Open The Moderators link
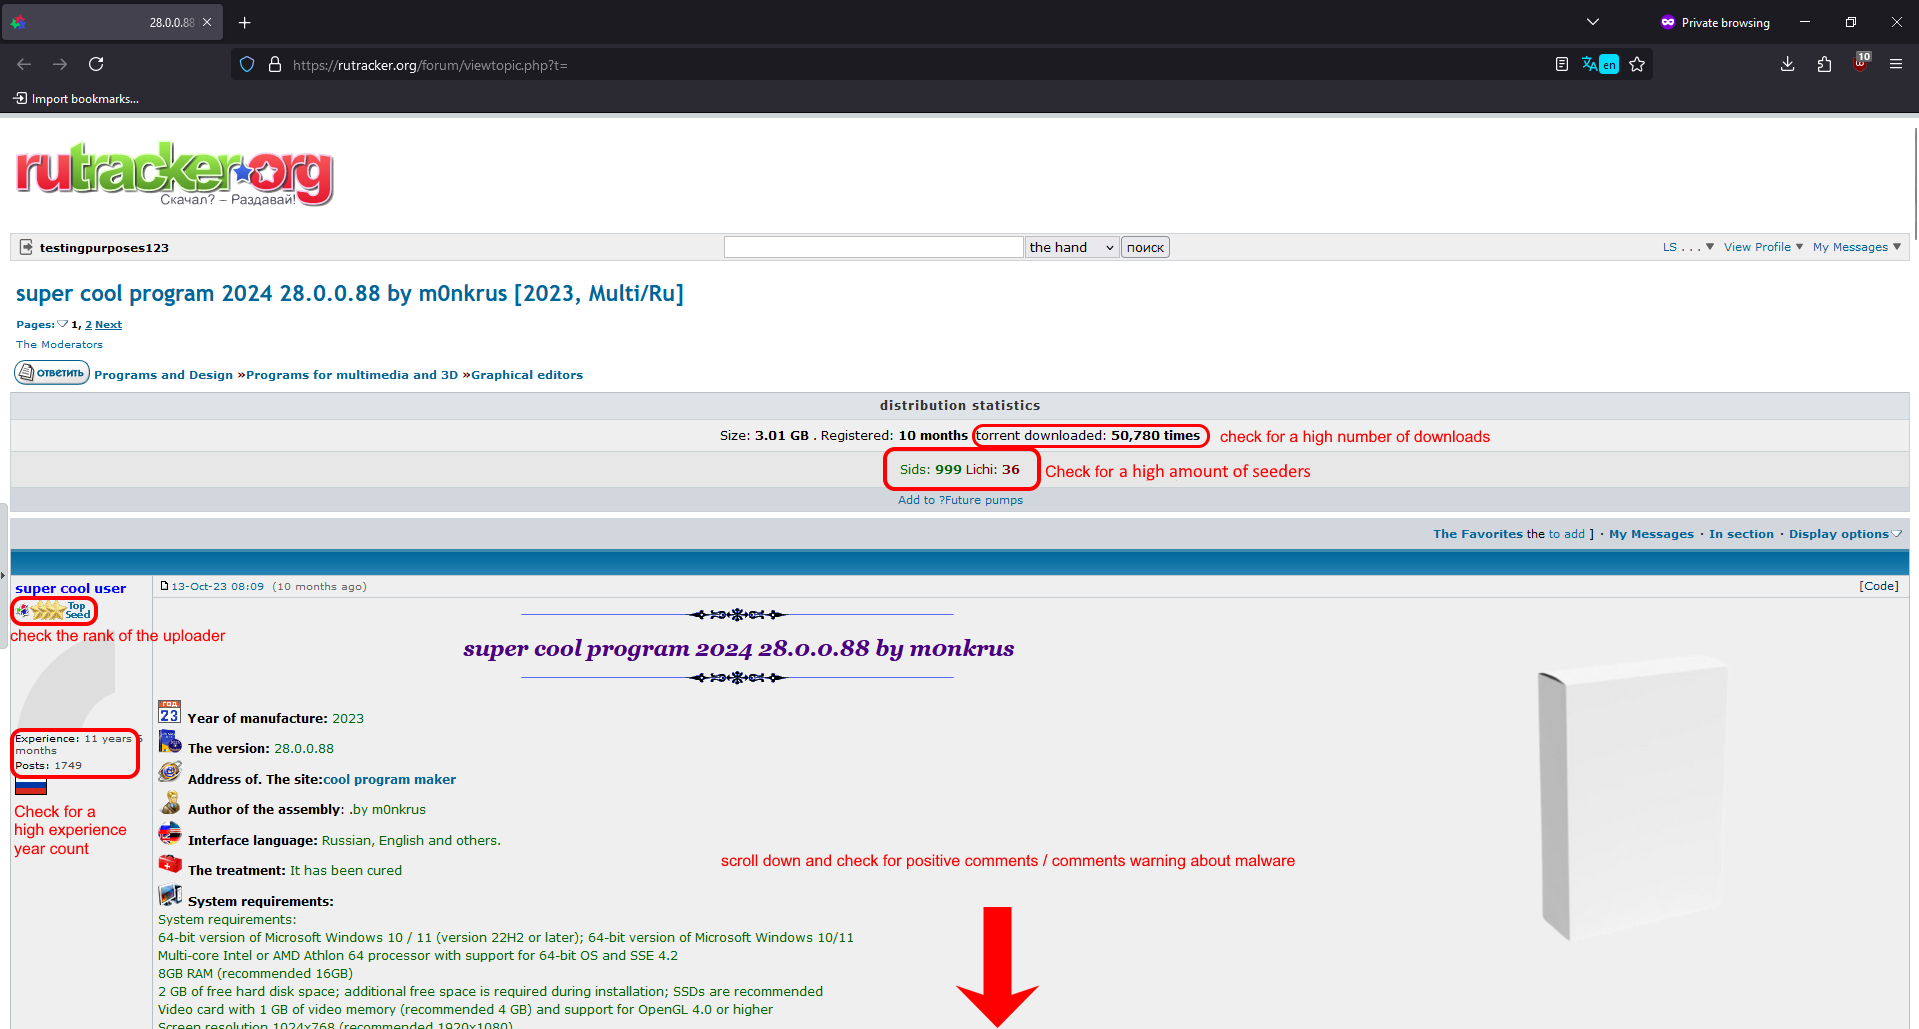Viewport: 1919px width, 1029px height. [x=59, y=344]
